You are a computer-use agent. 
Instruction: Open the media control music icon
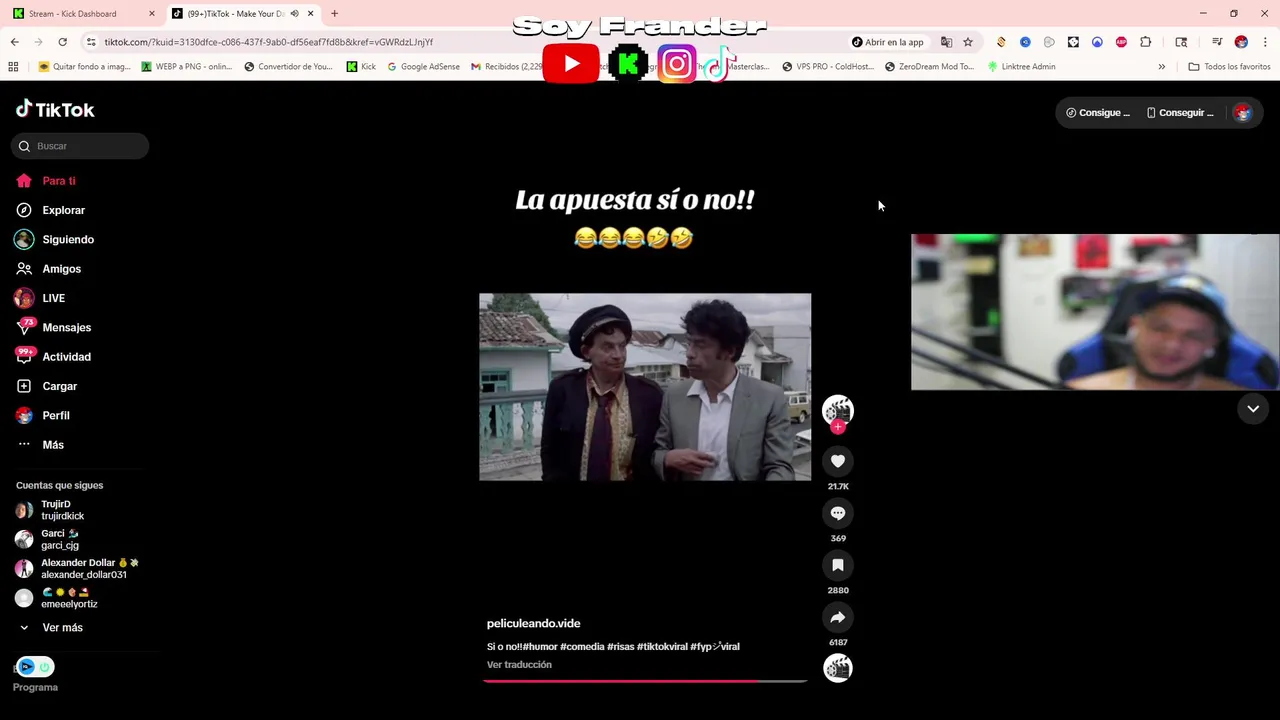click(1217, 42)
